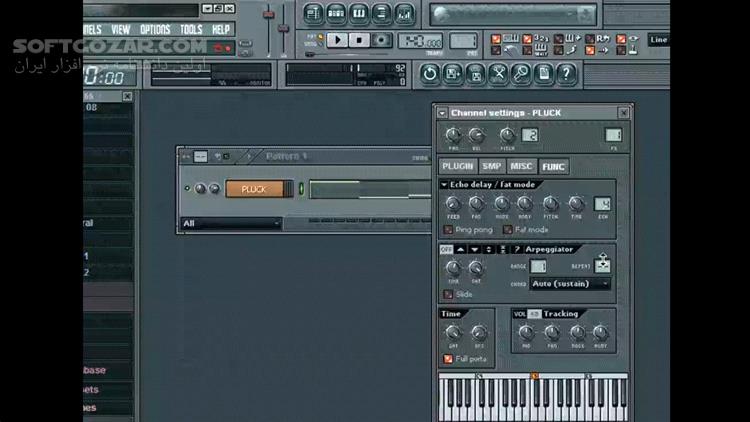Select the PLUCK channel button
Image resolution: width=750 pixels, height=422 pixels.
click(254, 189)
